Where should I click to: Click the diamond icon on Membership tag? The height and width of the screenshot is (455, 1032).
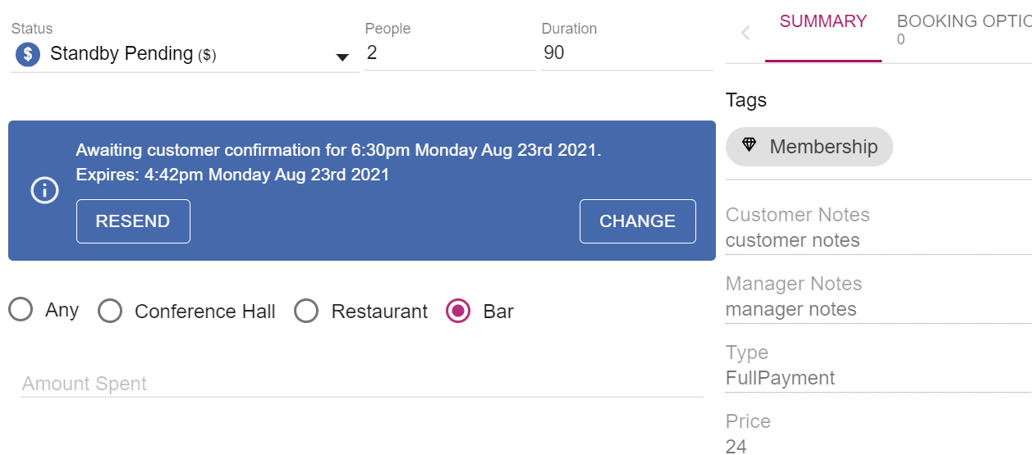749,146
